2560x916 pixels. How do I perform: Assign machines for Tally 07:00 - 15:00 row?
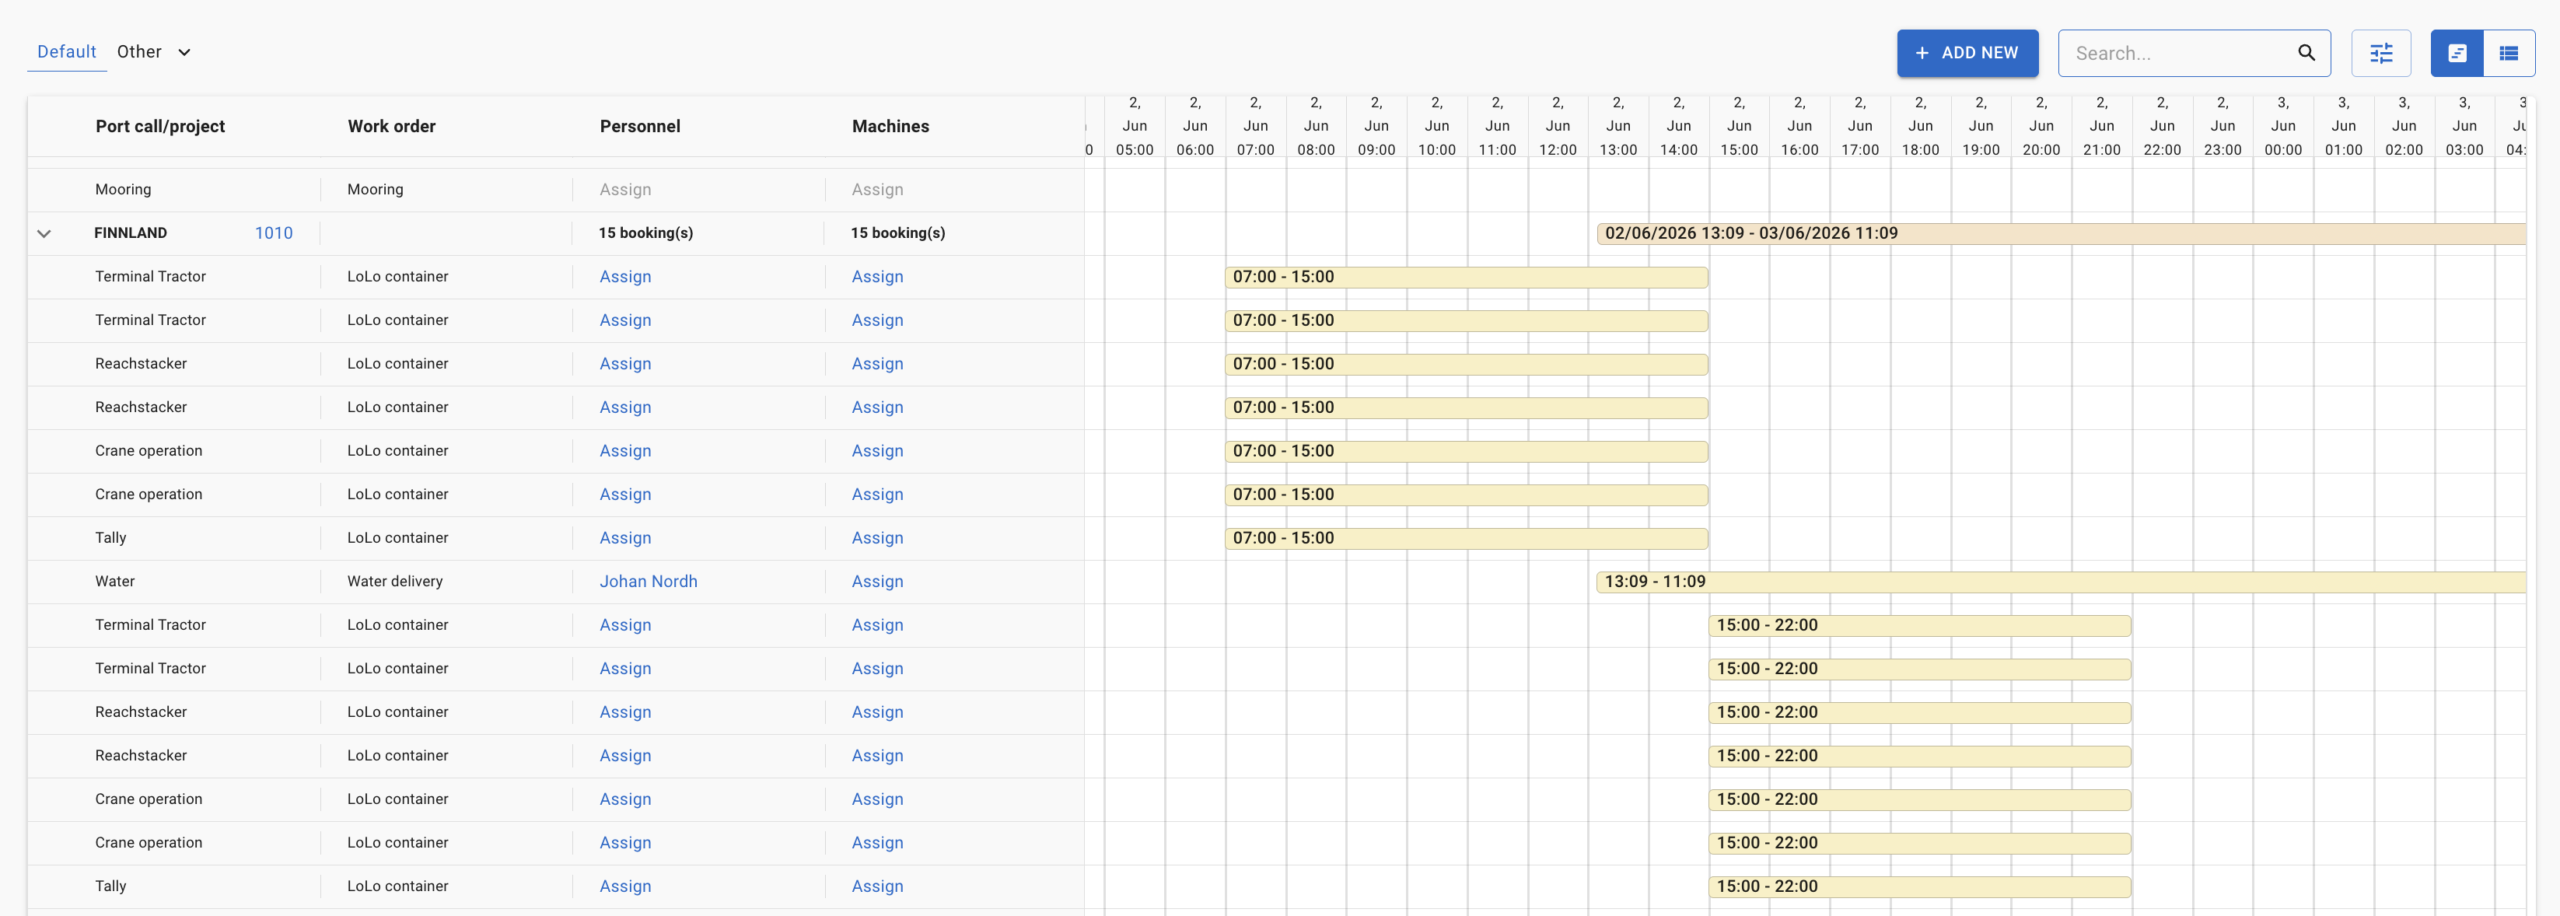(x=877, y=538)
